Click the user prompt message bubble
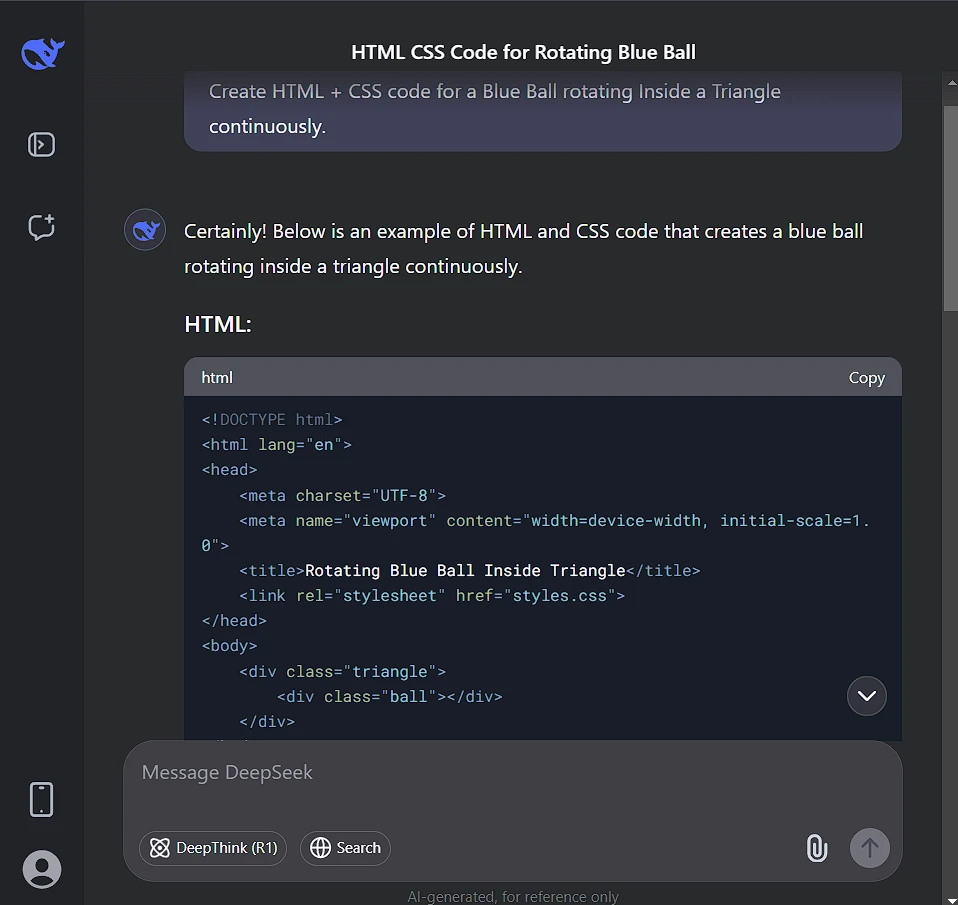The width and height of the screenshot is (958, 905). 543,110
